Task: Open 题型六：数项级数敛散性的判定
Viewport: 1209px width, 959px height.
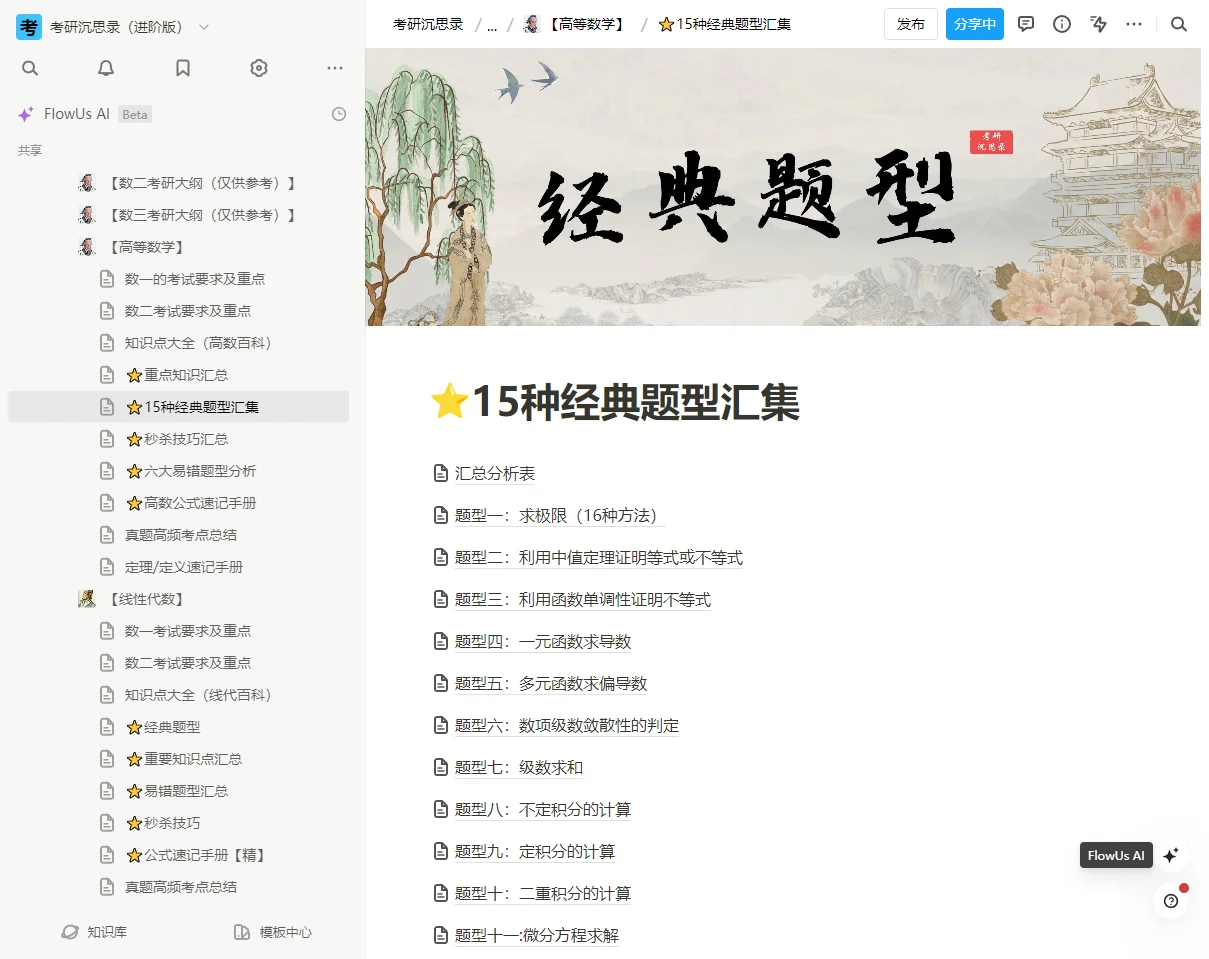Action: [x=567, y=725]
